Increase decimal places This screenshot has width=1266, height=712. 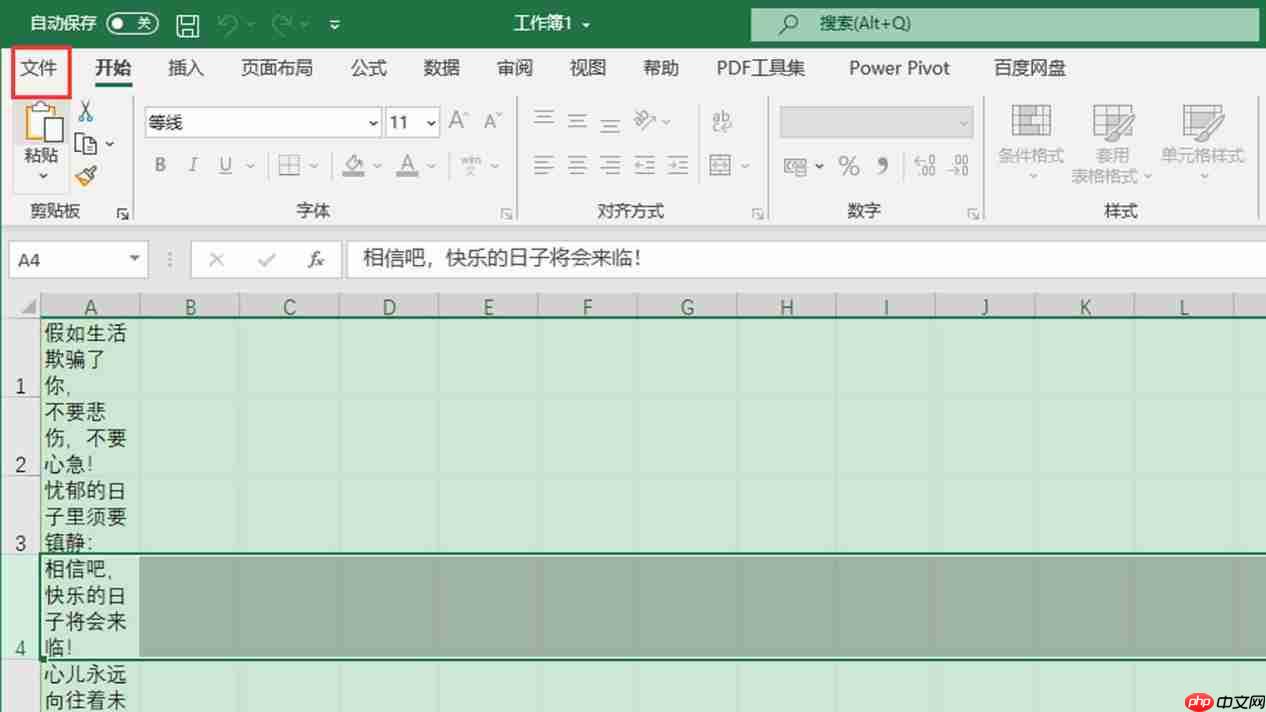pos(925,165)
